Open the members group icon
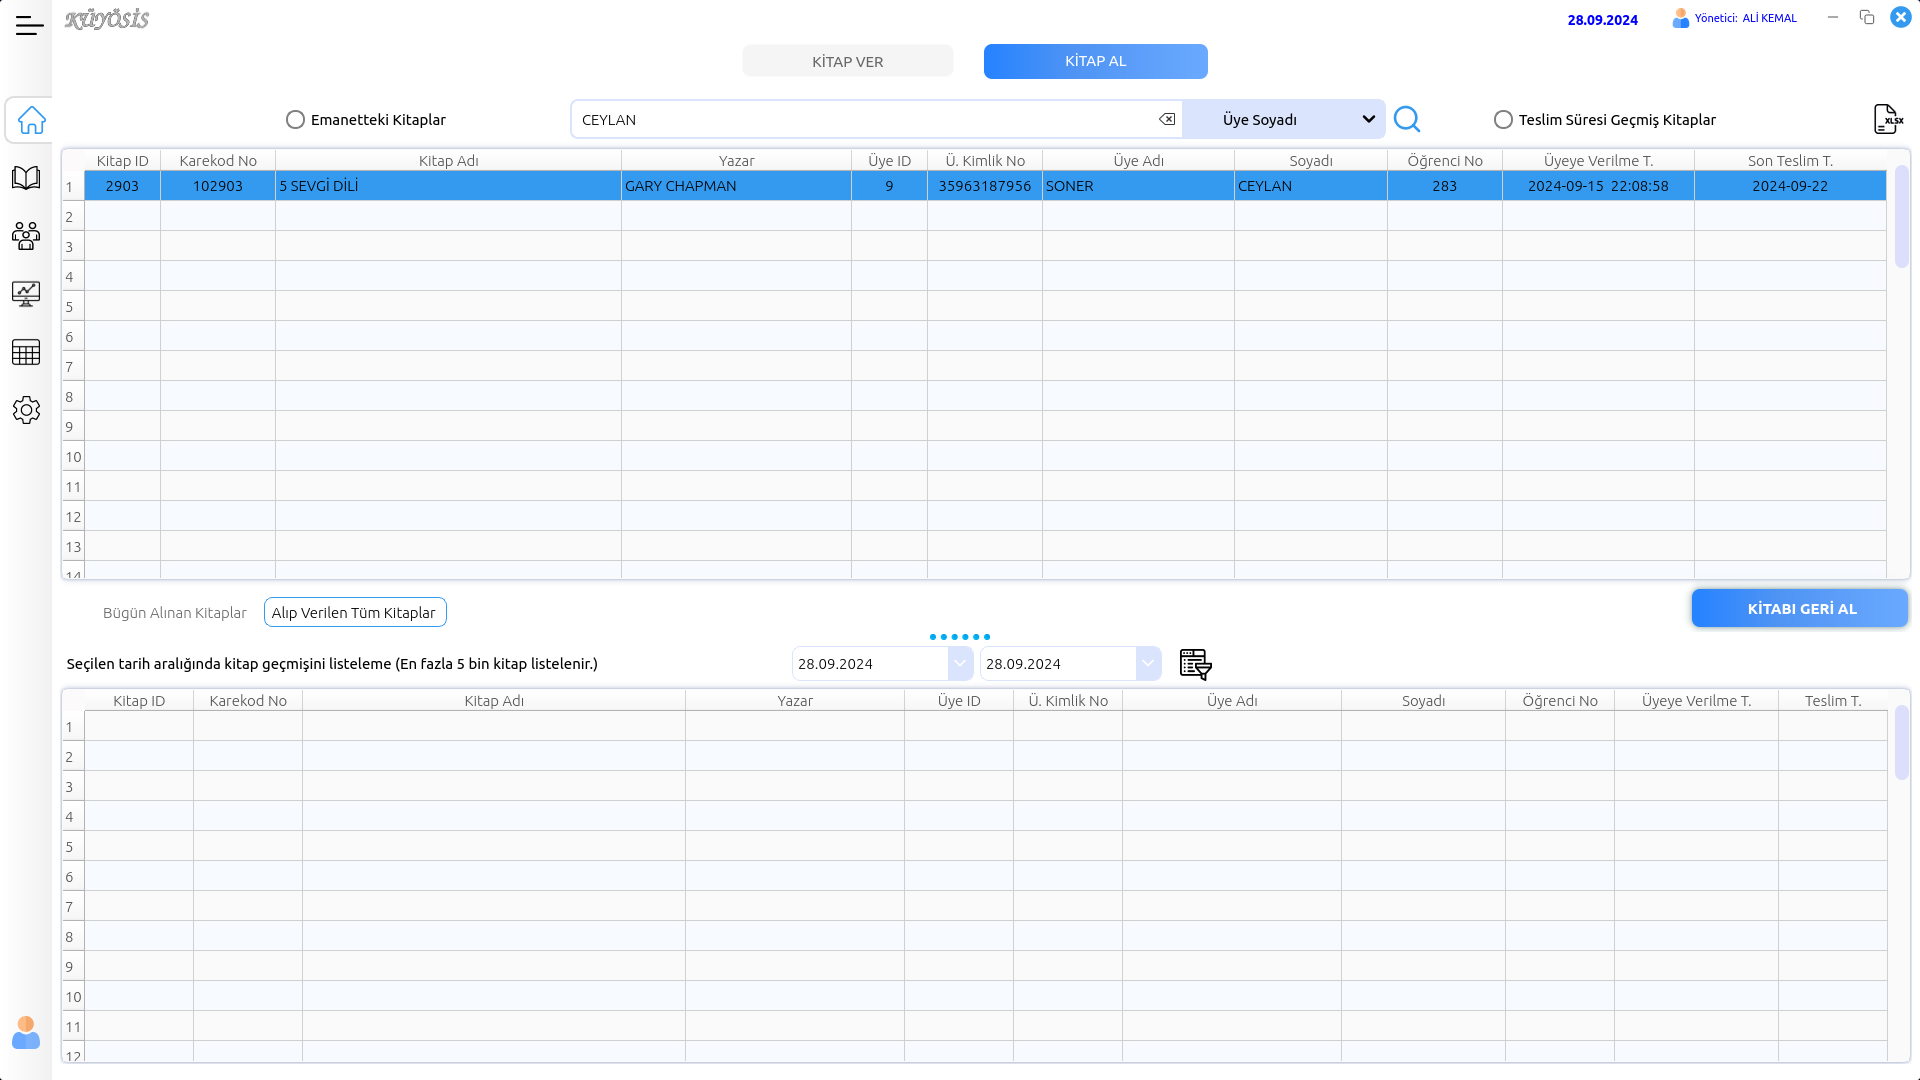 point(26,236)
